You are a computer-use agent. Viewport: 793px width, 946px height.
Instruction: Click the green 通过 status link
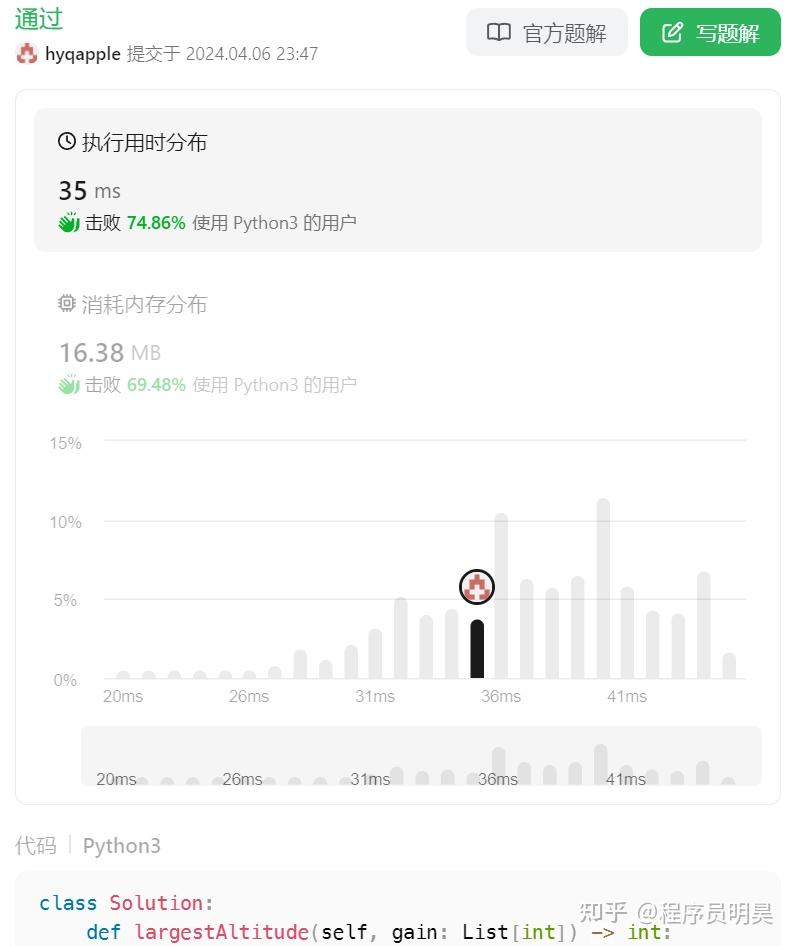[x=38, y=18]
